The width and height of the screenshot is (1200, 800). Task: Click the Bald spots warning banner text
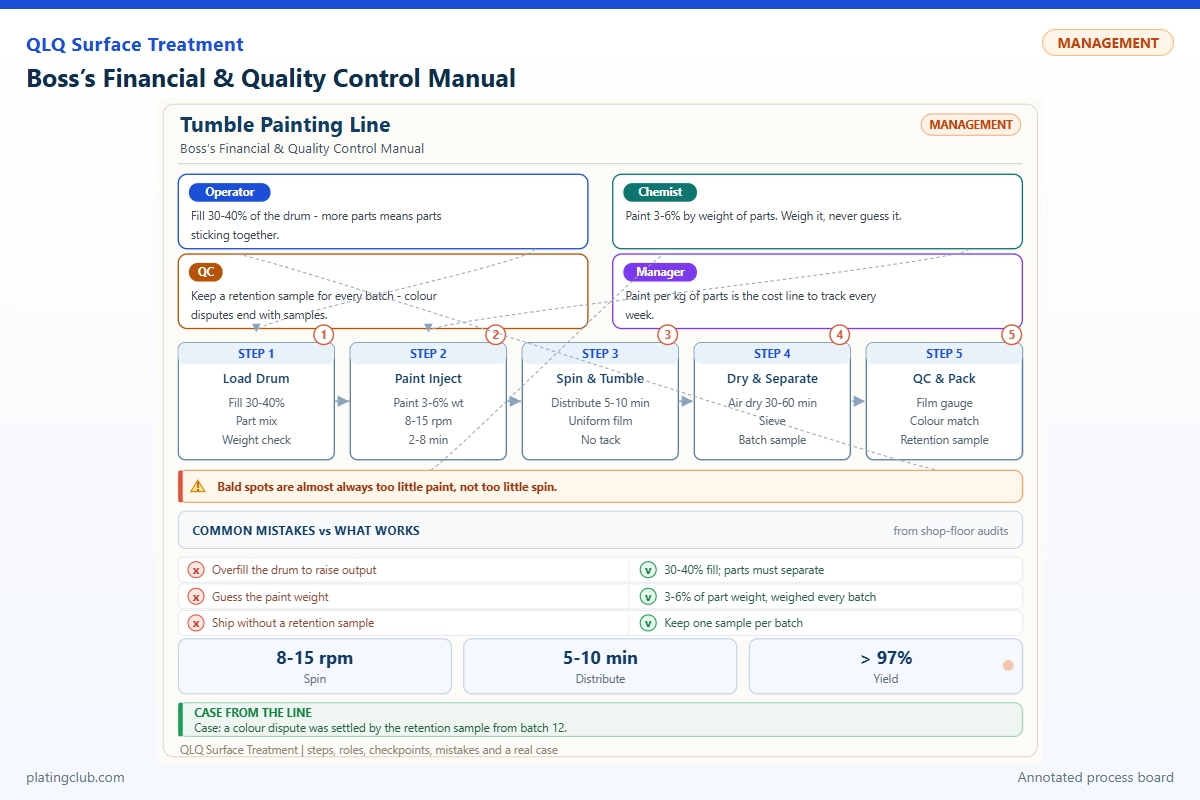(387, 487)
